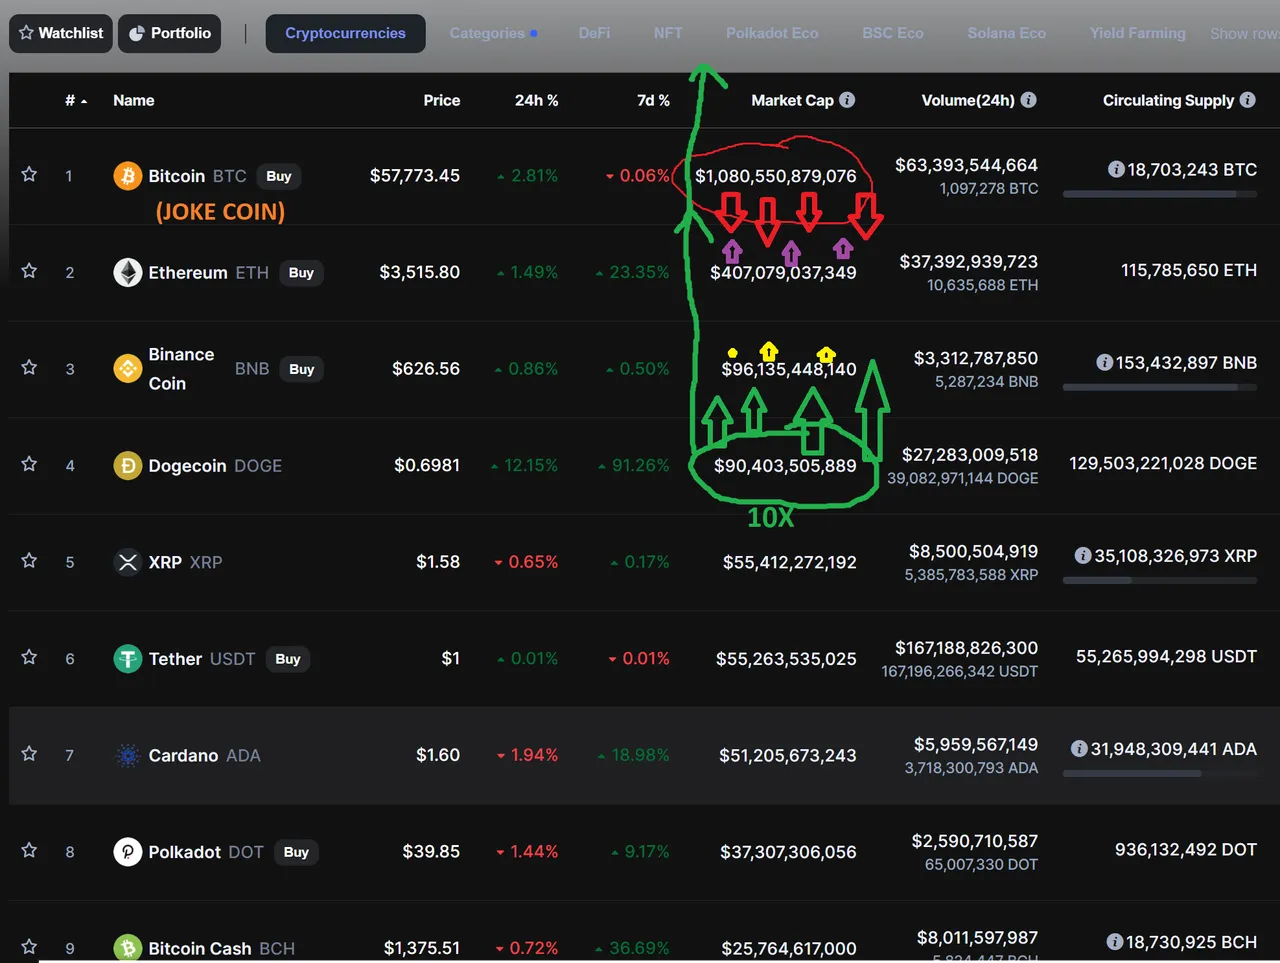The image size is (1280, 963).
Task: Select the Cryptocurrencies tab
Action: 345,33
